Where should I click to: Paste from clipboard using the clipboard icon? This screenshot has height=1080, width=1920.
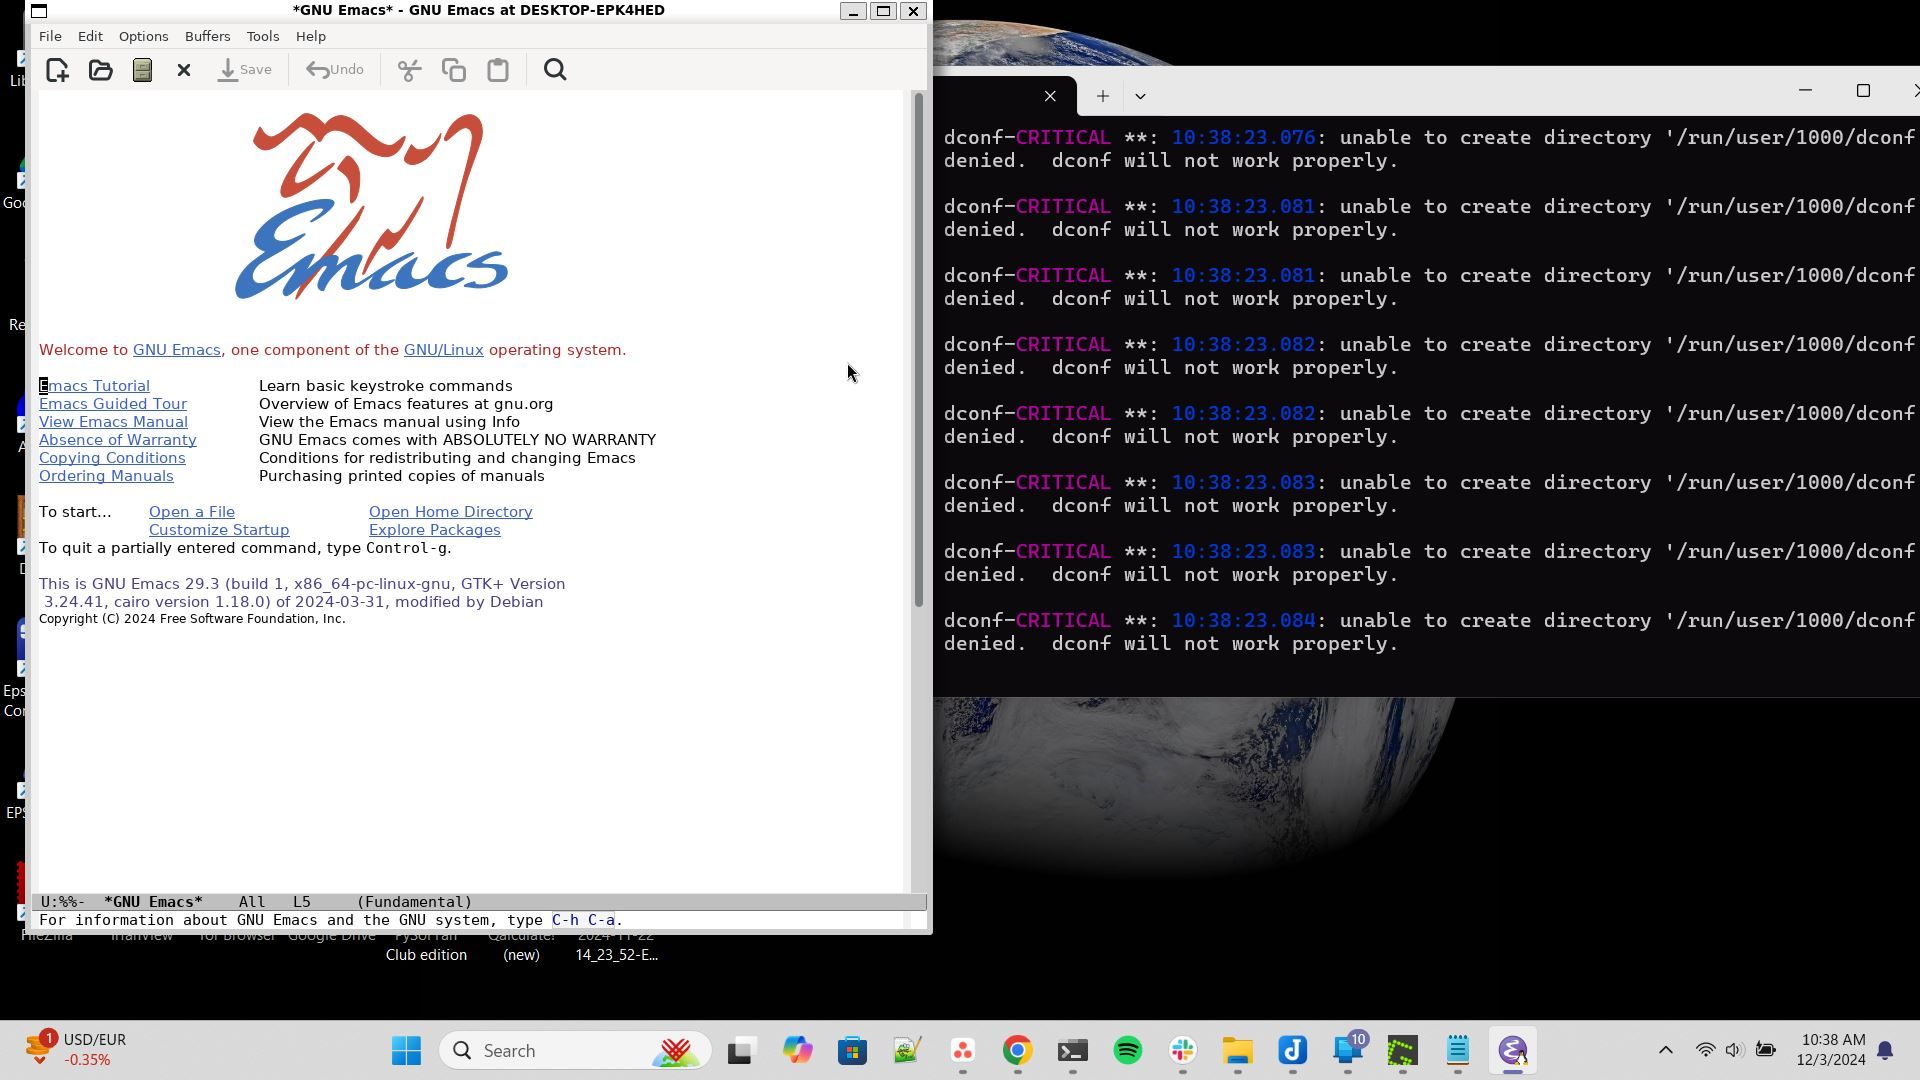click(497, 69)
